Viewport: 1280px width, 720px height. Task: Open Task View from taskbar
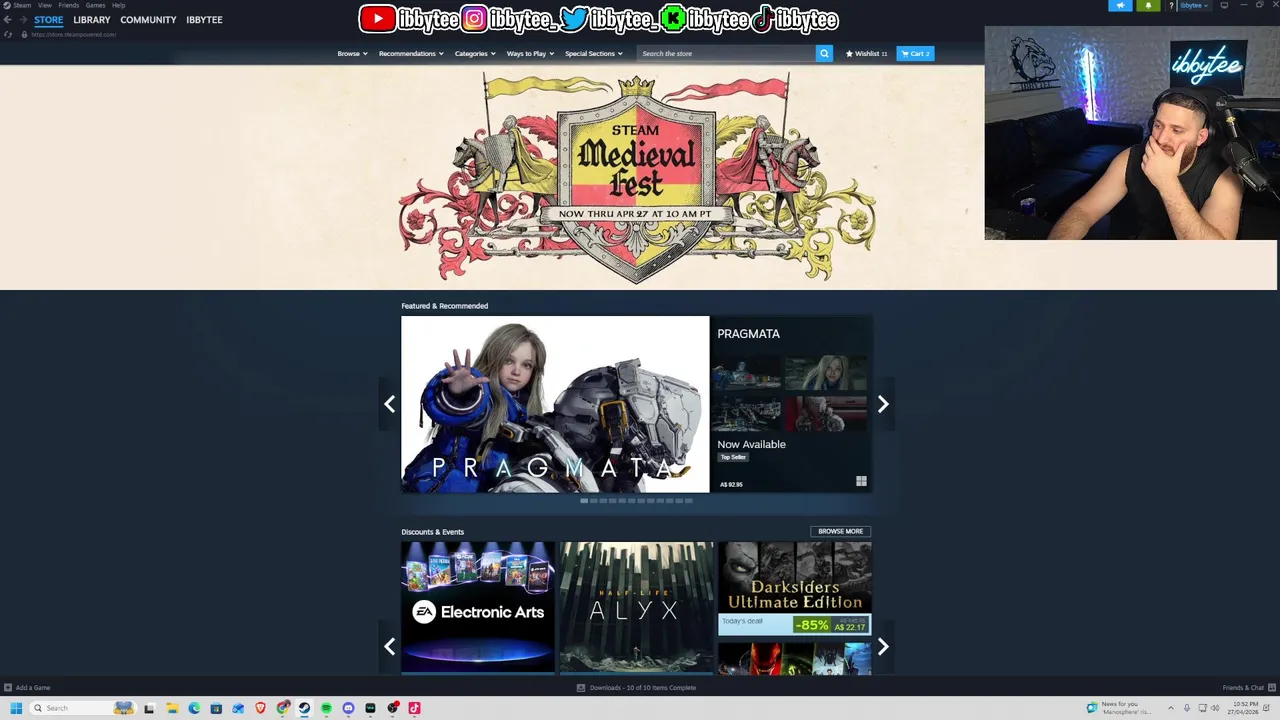pos(149,708)
